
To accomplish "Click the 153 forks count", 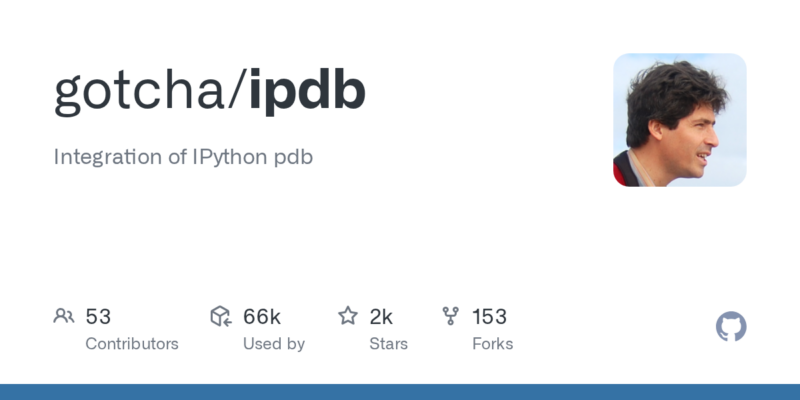I will [x=489, y=317].
